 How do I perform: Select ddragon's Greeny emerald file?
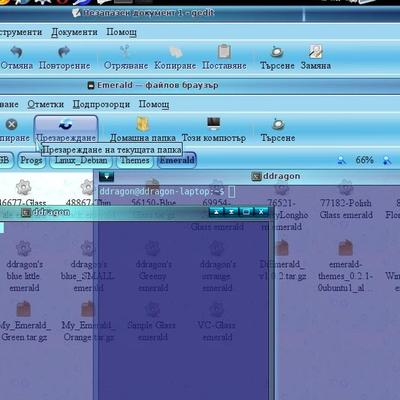coord(153,267)
